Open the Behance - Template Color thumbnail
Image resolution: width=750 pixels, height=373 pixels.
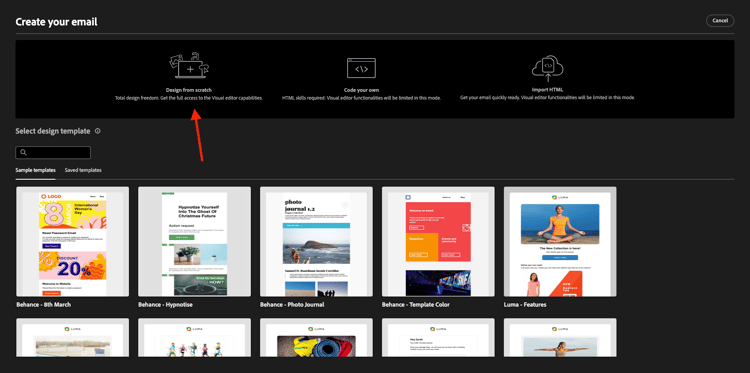tap(438, 241)
